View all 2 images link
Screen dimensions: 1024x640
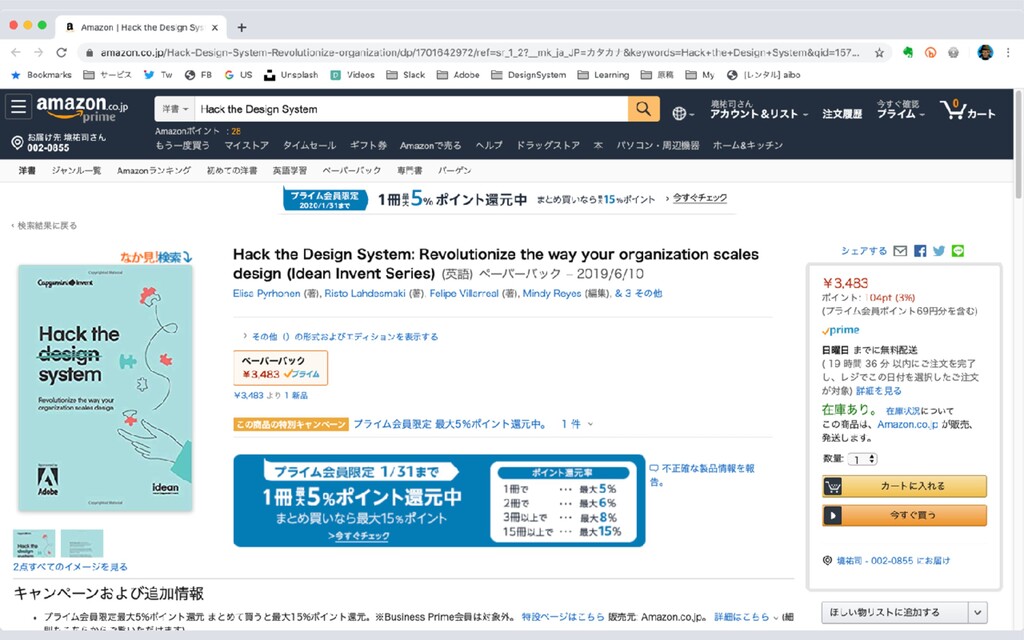(x=71, y=567)
